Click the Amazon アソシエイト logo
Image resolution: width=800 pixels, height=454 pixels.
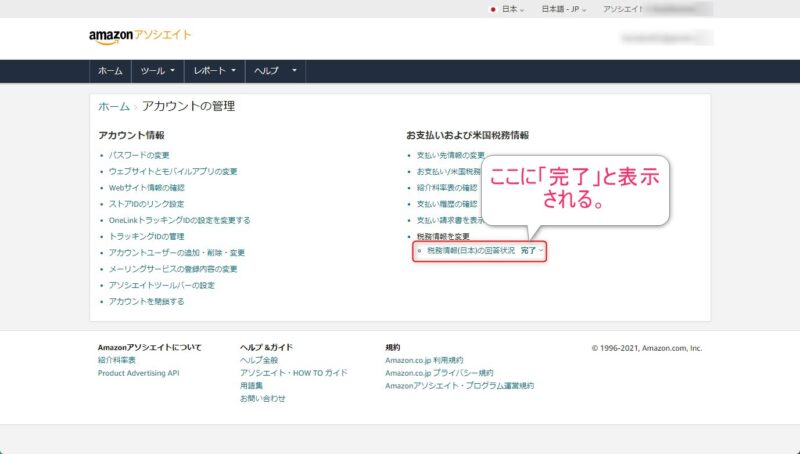(x=140, y=36)
